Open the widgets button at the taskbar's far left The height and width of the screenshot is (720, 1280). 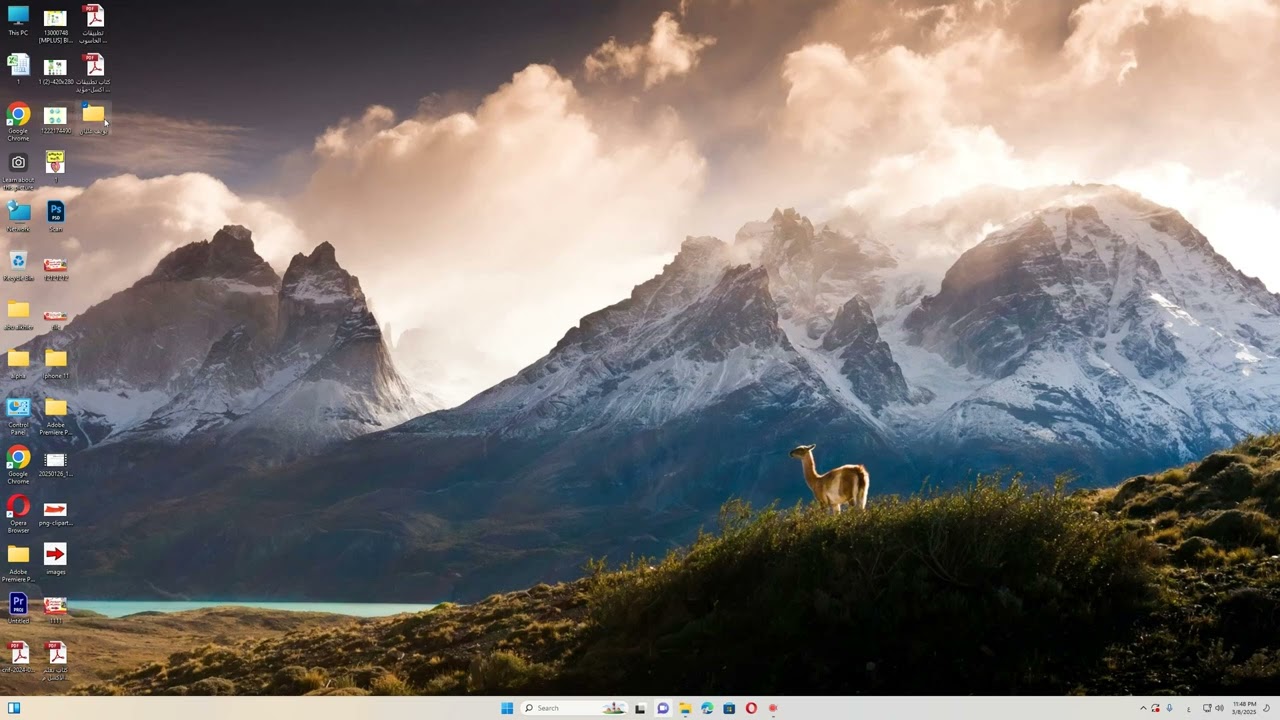click(x=14, y=708)
